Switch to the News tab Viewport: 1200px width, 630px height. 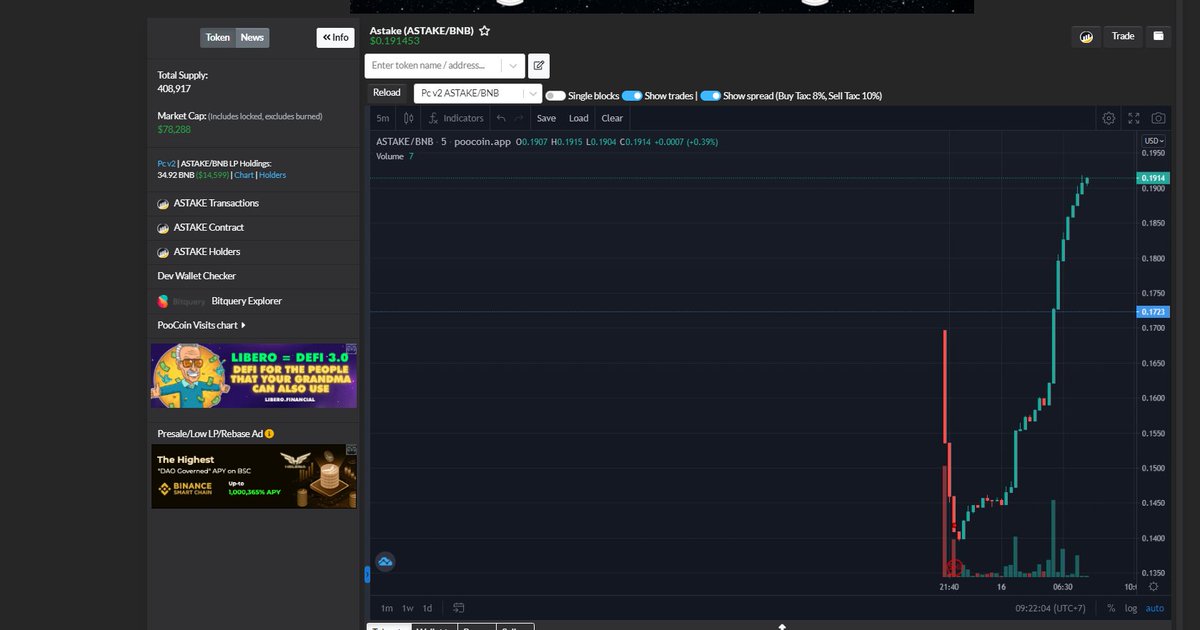point(252,38)
